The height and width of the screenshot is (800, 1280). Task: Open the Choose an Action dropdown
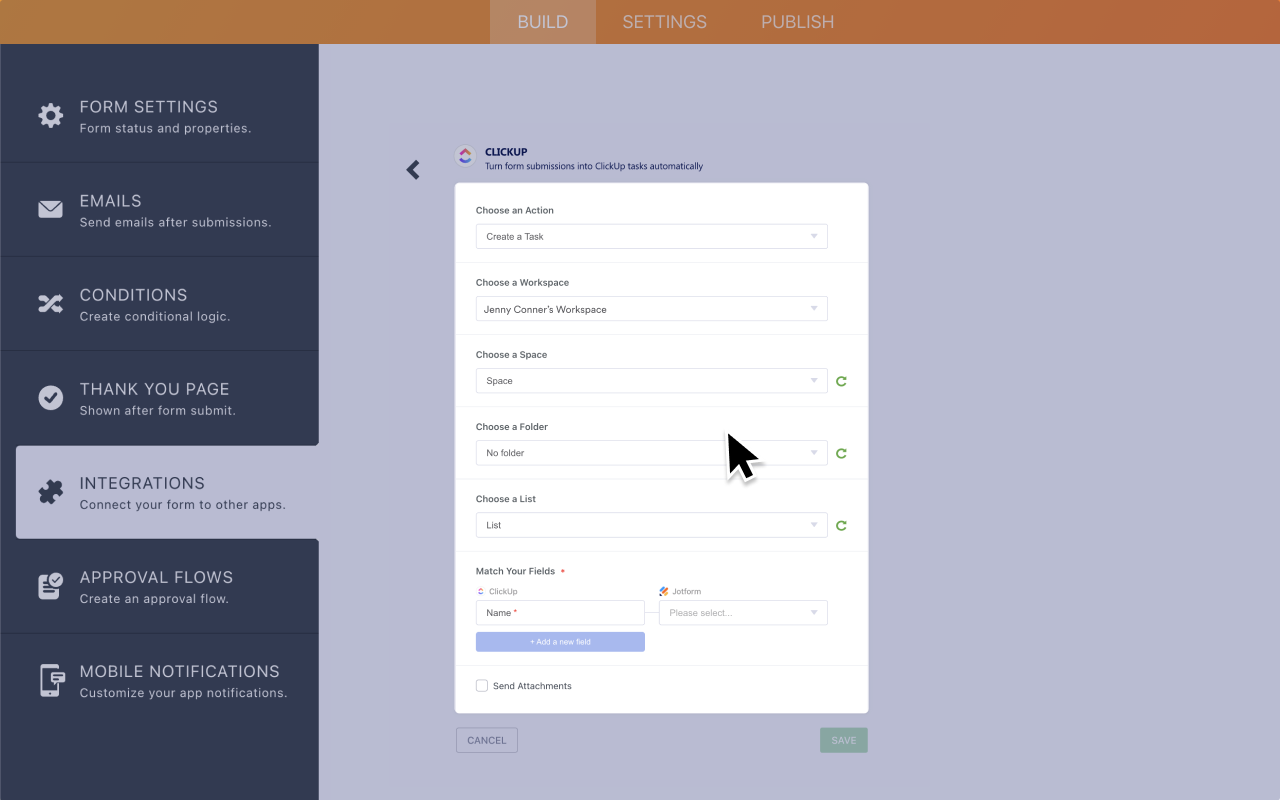point(651,236)
